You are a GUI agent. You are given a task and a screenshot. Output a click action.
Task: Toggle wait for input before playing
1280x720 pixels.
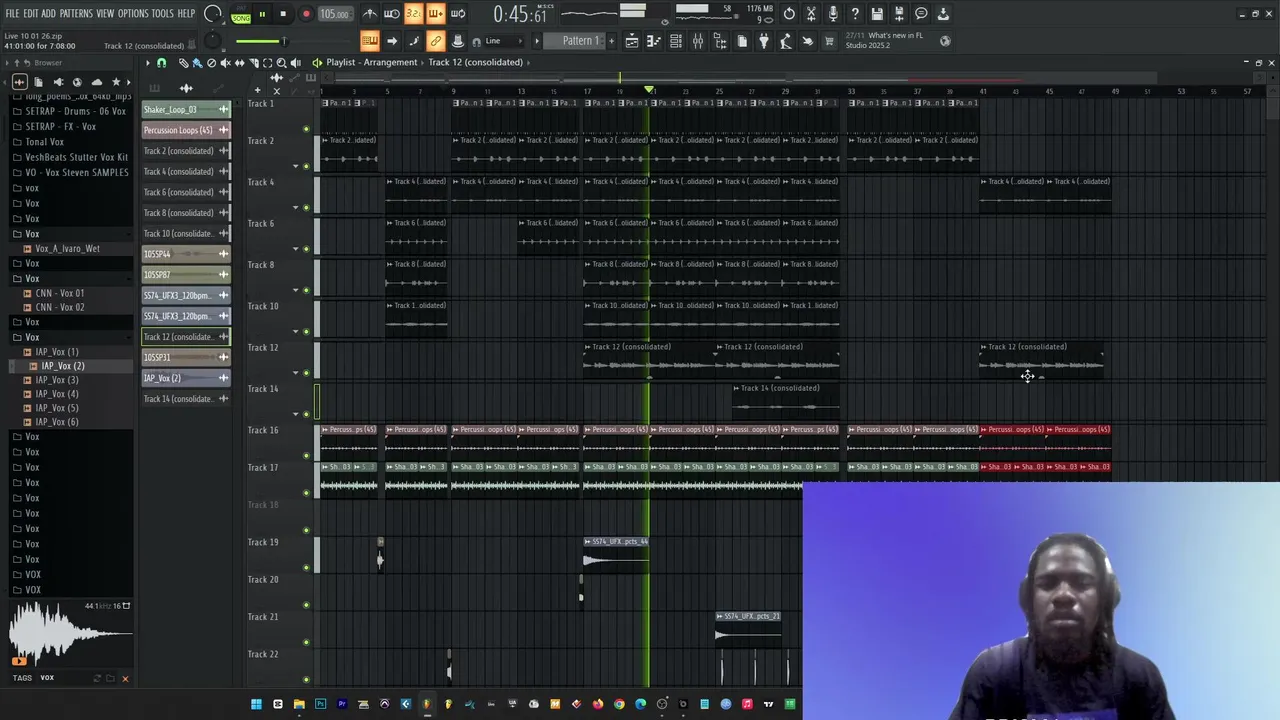392,14
